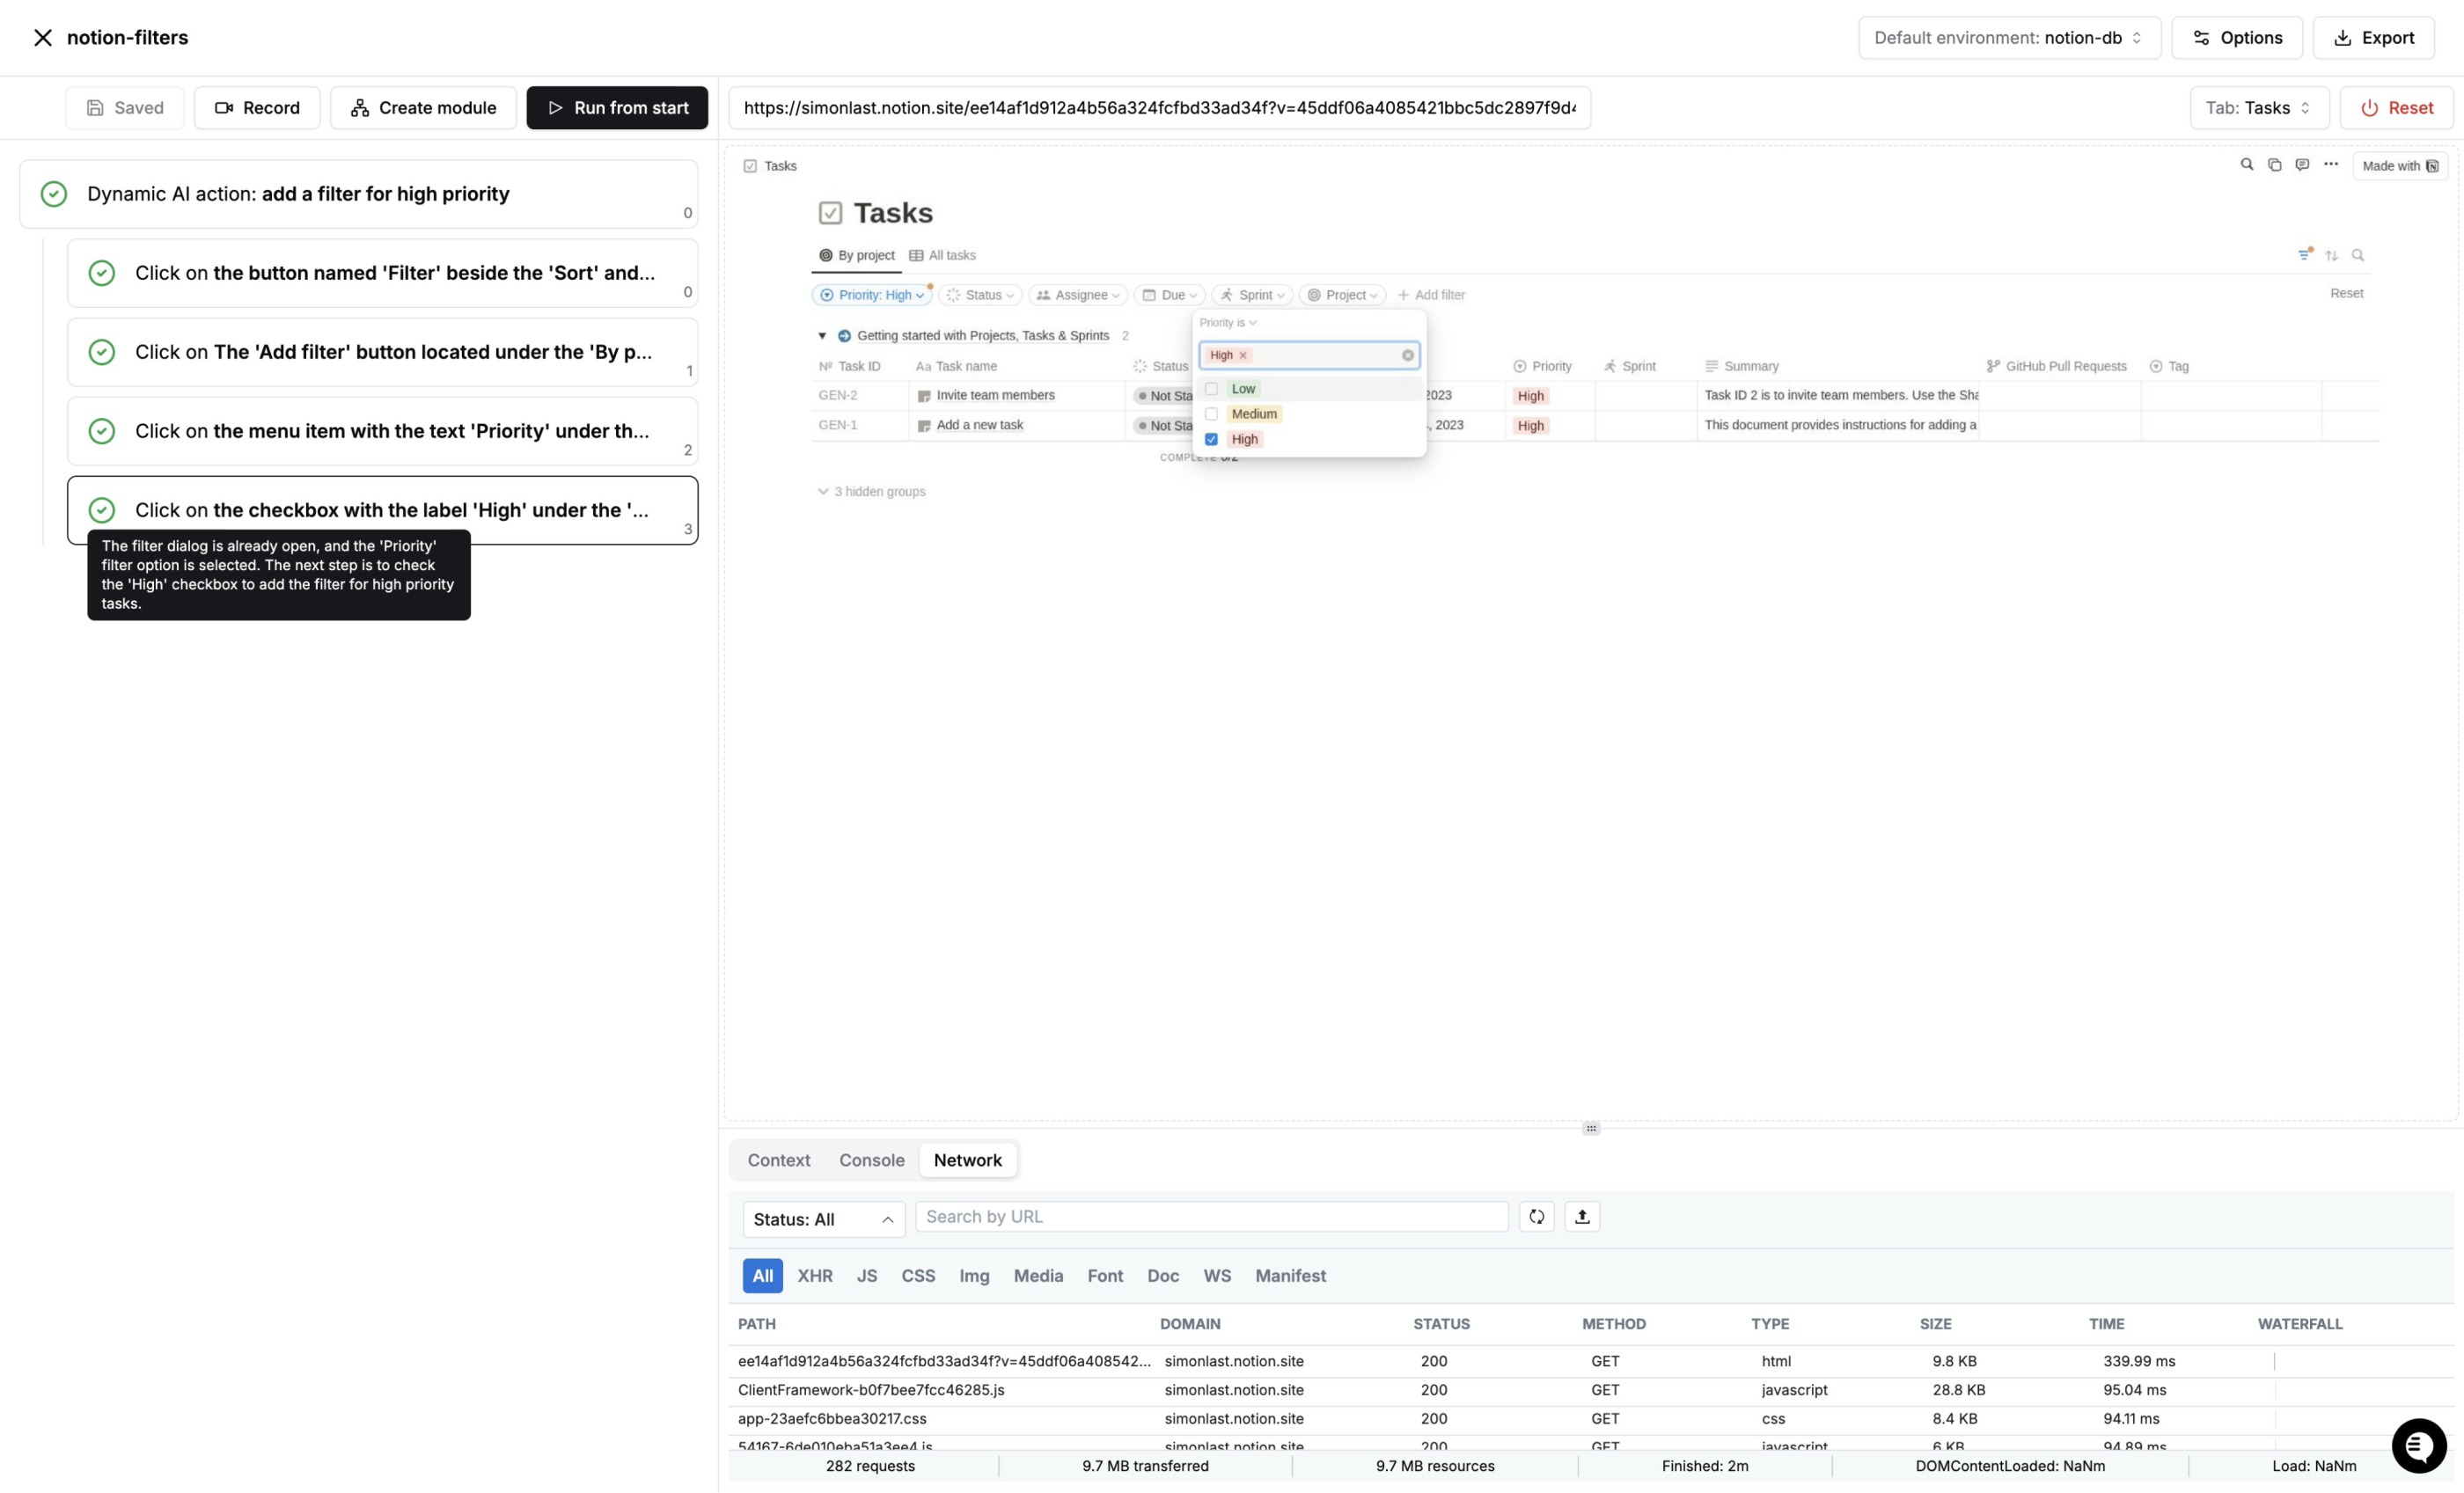Uncheck the High priority checkbox
The height and width of the screenshot is (1493, 2464).
click(1211, 439)
